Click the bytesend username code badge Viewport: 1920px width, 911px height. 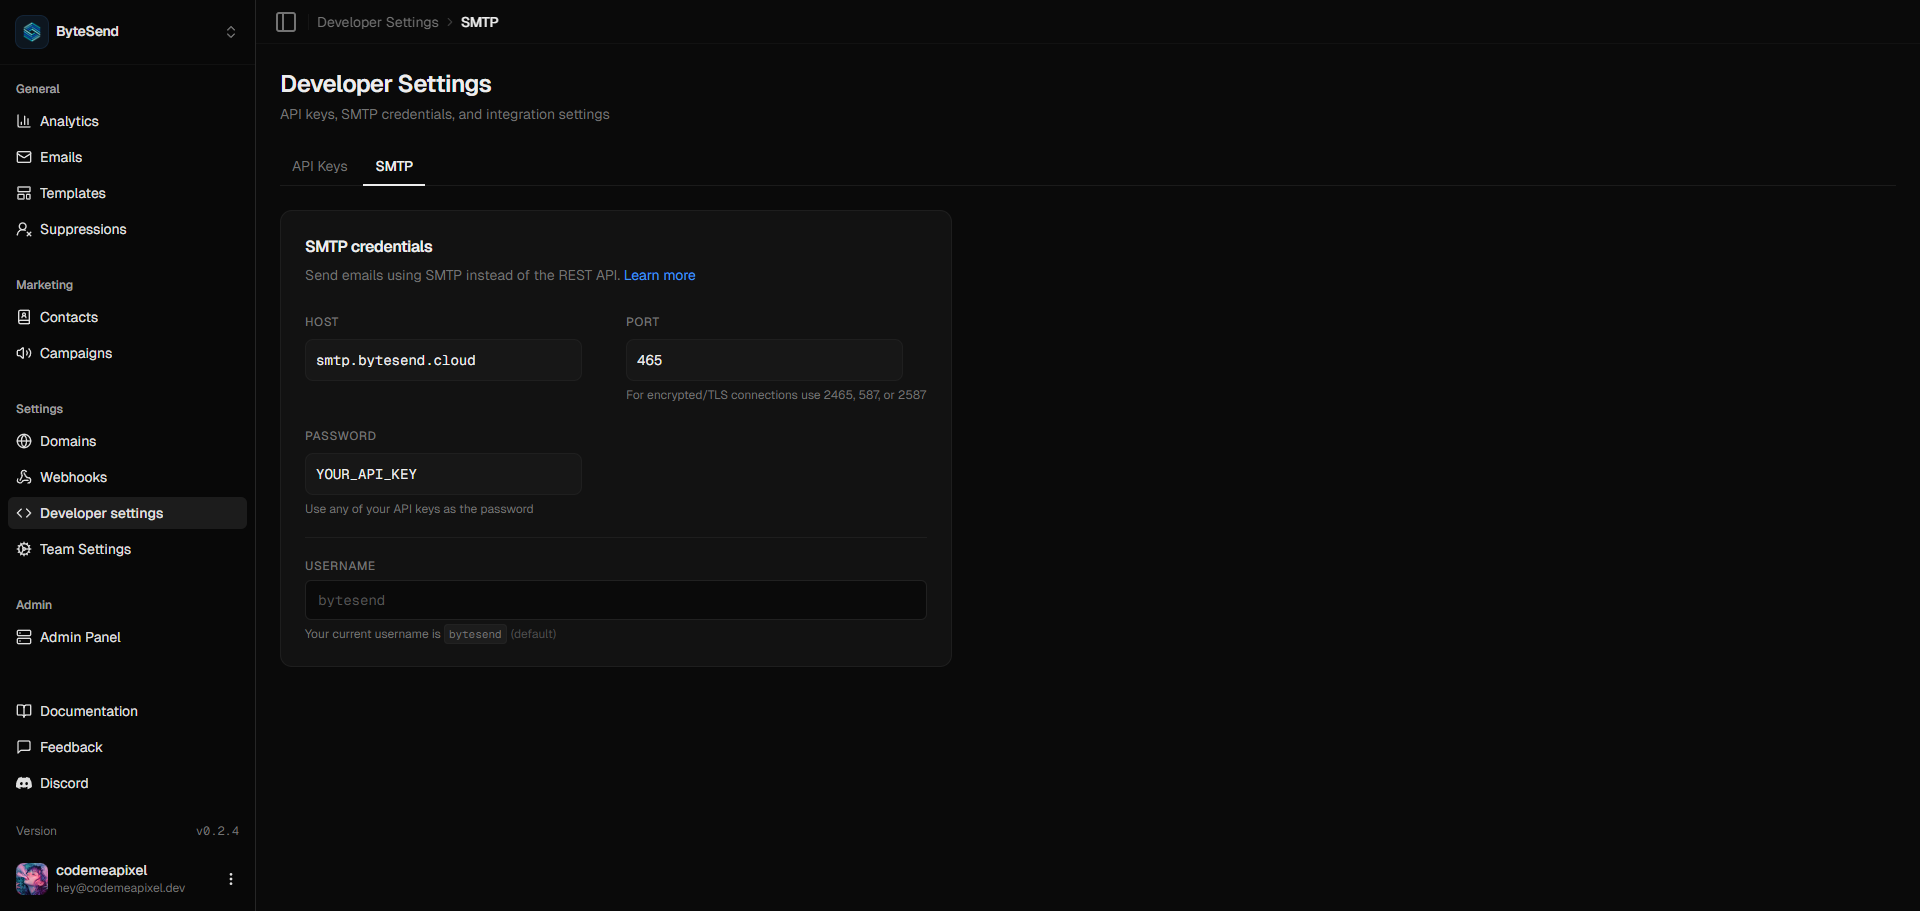click(475, 634)
